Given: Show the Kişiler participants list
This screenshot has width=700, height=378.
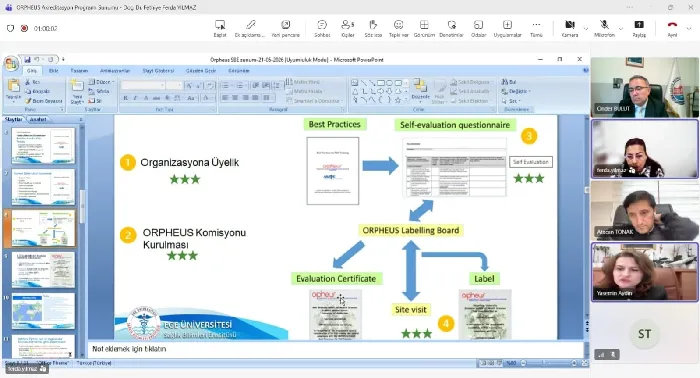Looking at the screenshot, I should pos(347,28).
